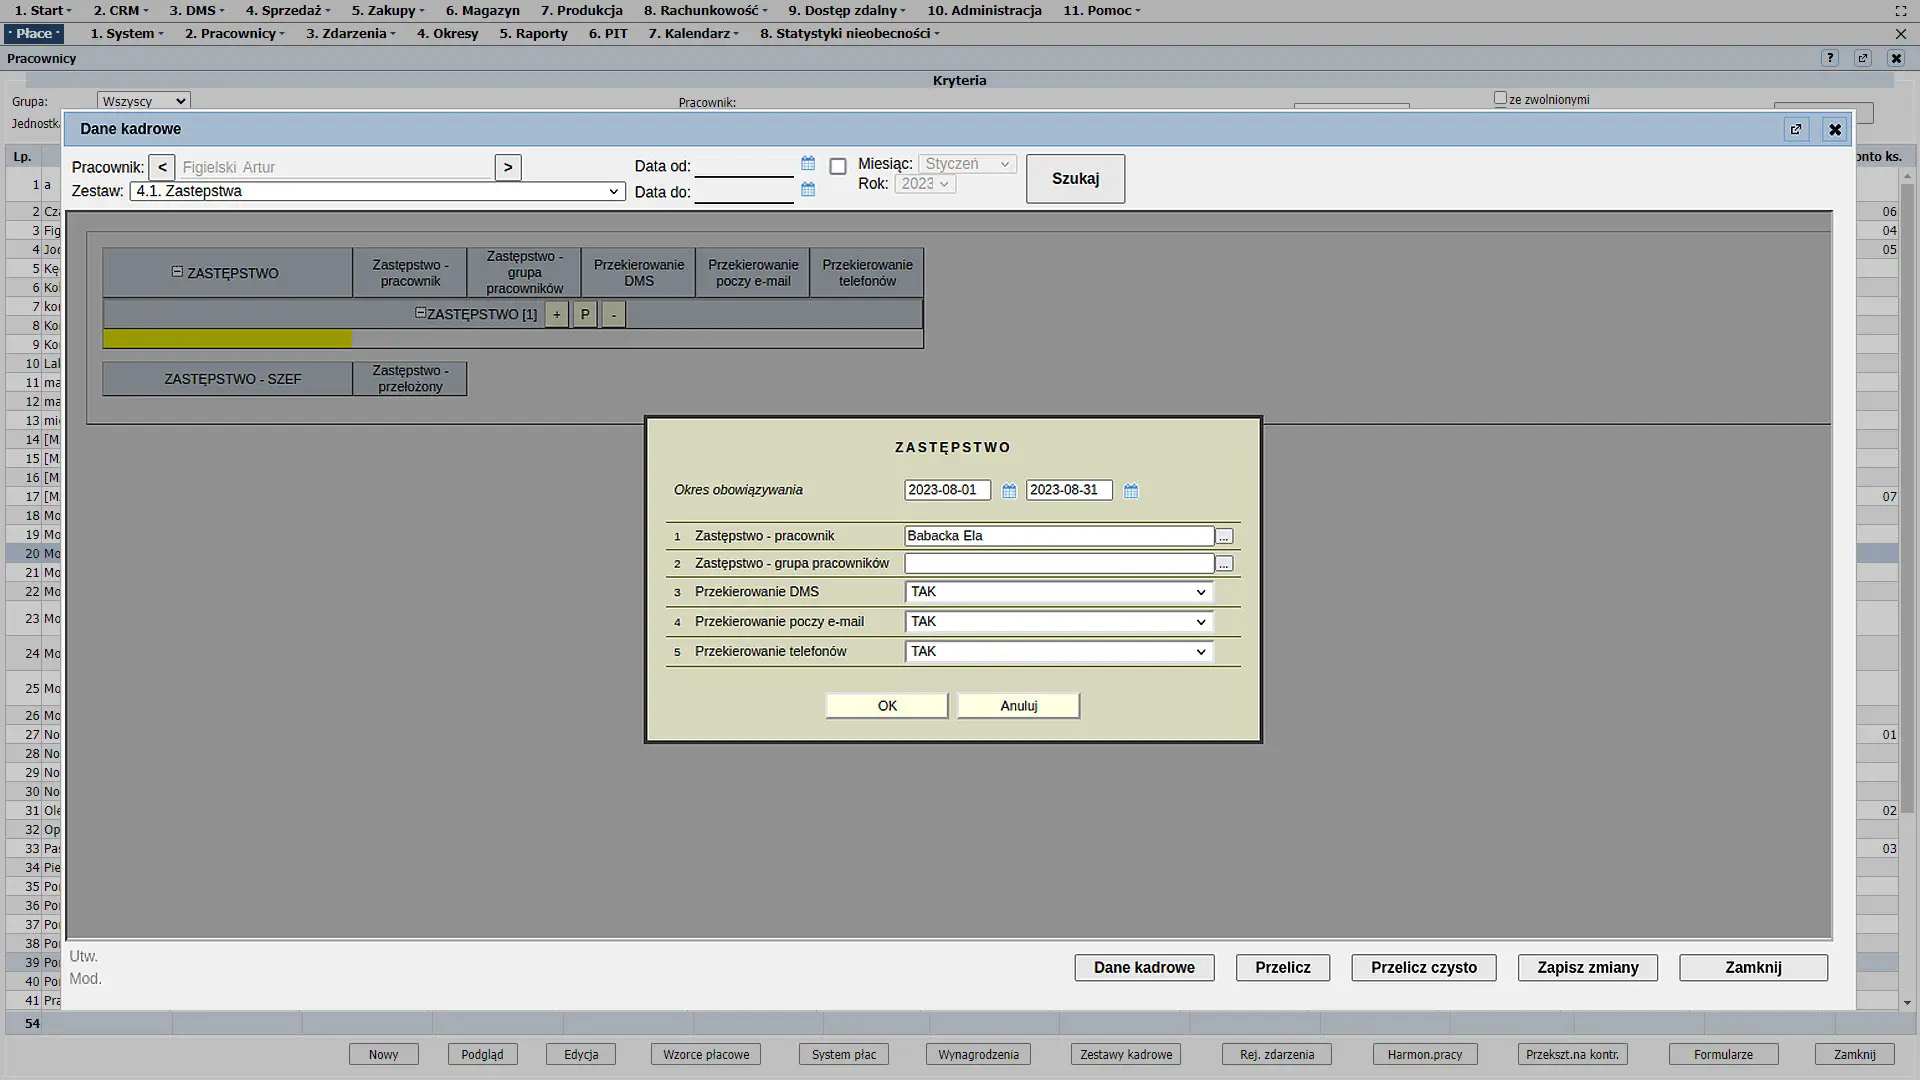Open calendar picker for end date 2023-08-31
The image size is (1920, 1080).
click(1131, 491)
